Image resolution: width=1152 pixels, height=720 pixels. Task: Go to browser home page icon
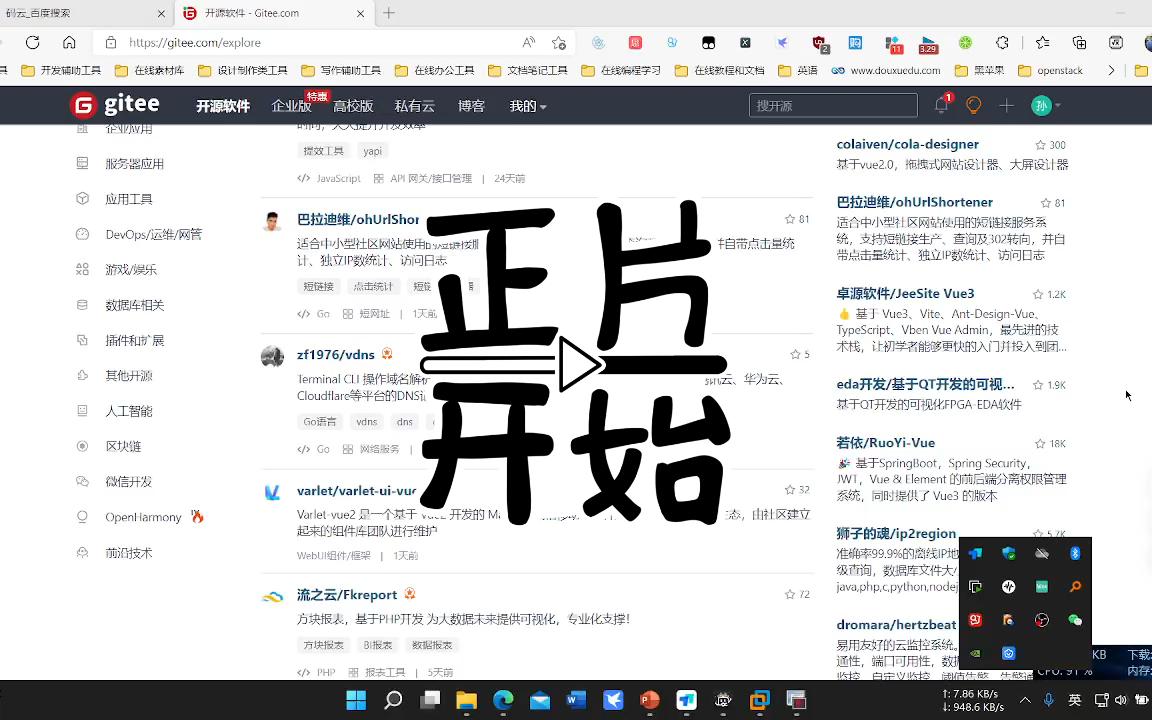point(69,43)
